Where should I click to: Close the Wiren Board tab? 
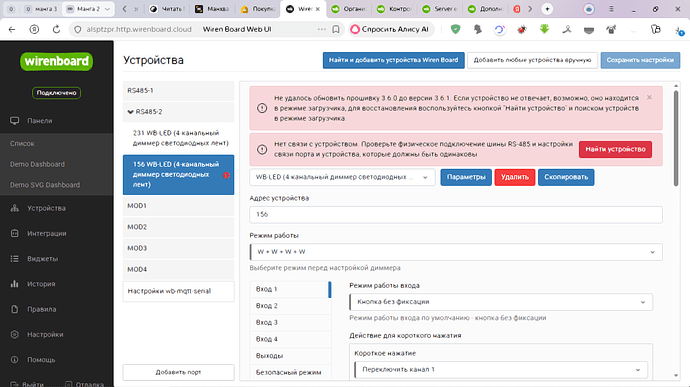tap(318, 9)
